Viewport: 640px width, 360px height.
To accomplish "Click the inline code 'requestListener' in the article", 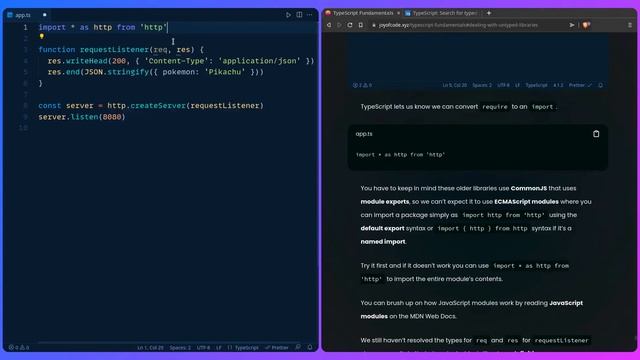I will coord(561,340).
